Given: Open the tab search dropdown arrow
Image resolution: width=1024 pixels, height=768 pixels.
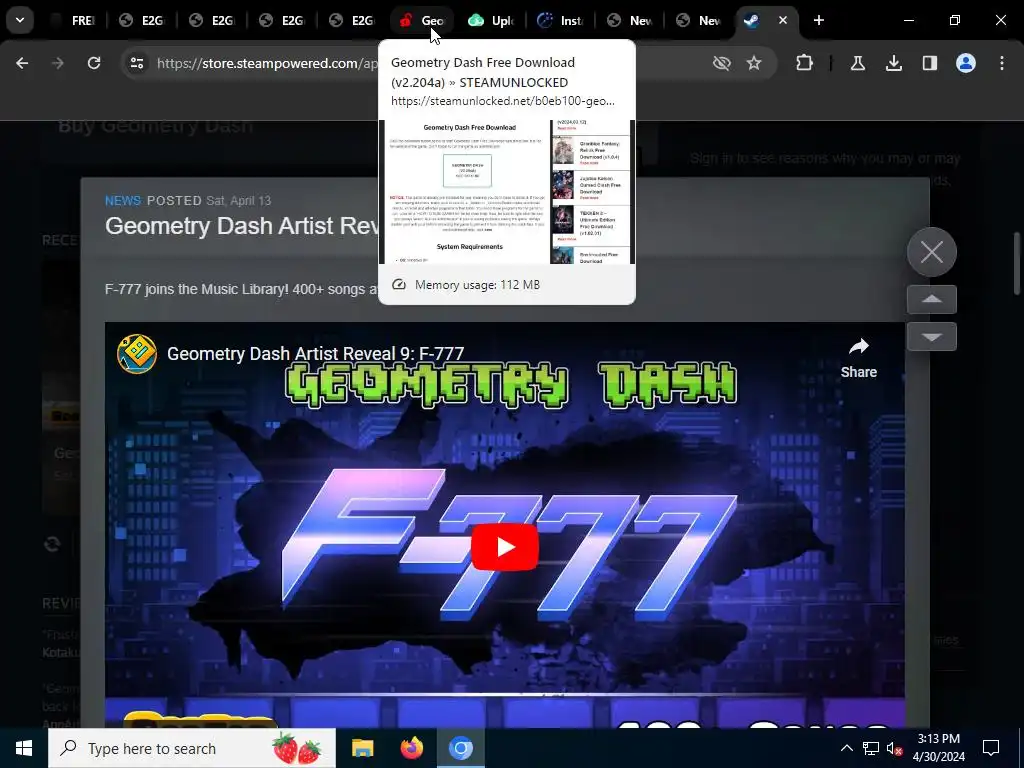Looking at the screenshot, I should coord(20,20).
